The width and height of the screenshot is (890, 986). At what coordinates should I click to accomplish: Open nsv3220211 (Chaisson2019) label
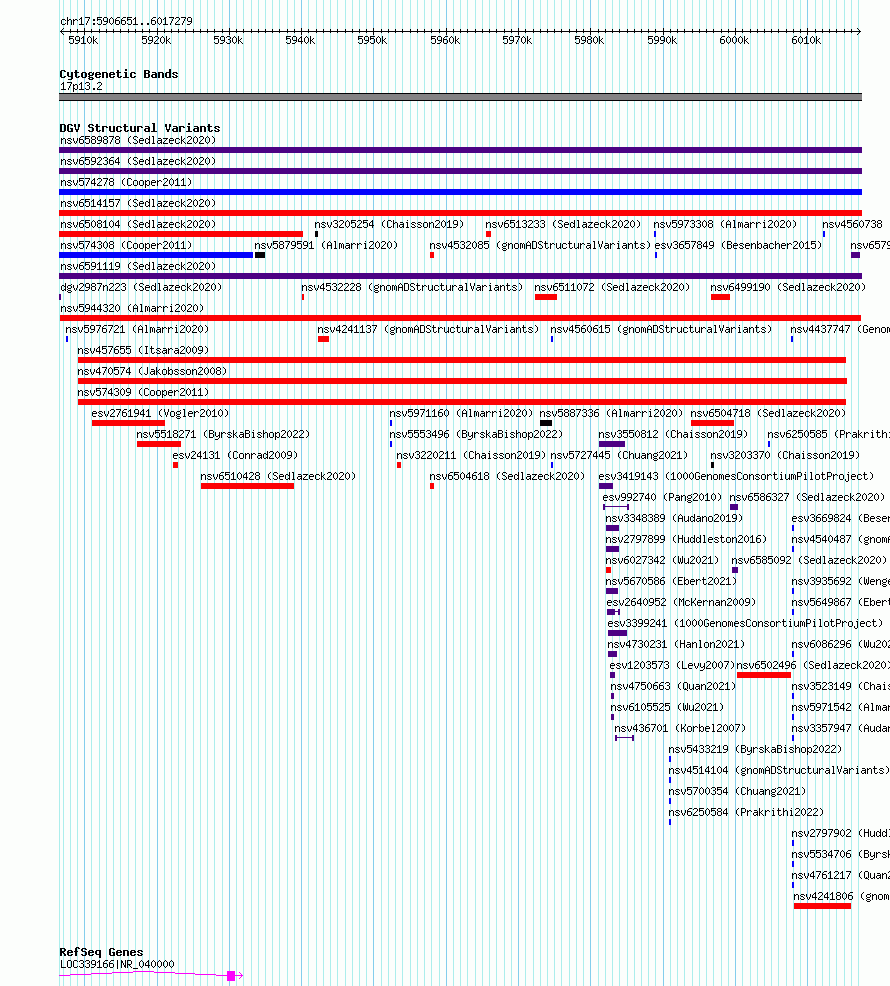470,455
